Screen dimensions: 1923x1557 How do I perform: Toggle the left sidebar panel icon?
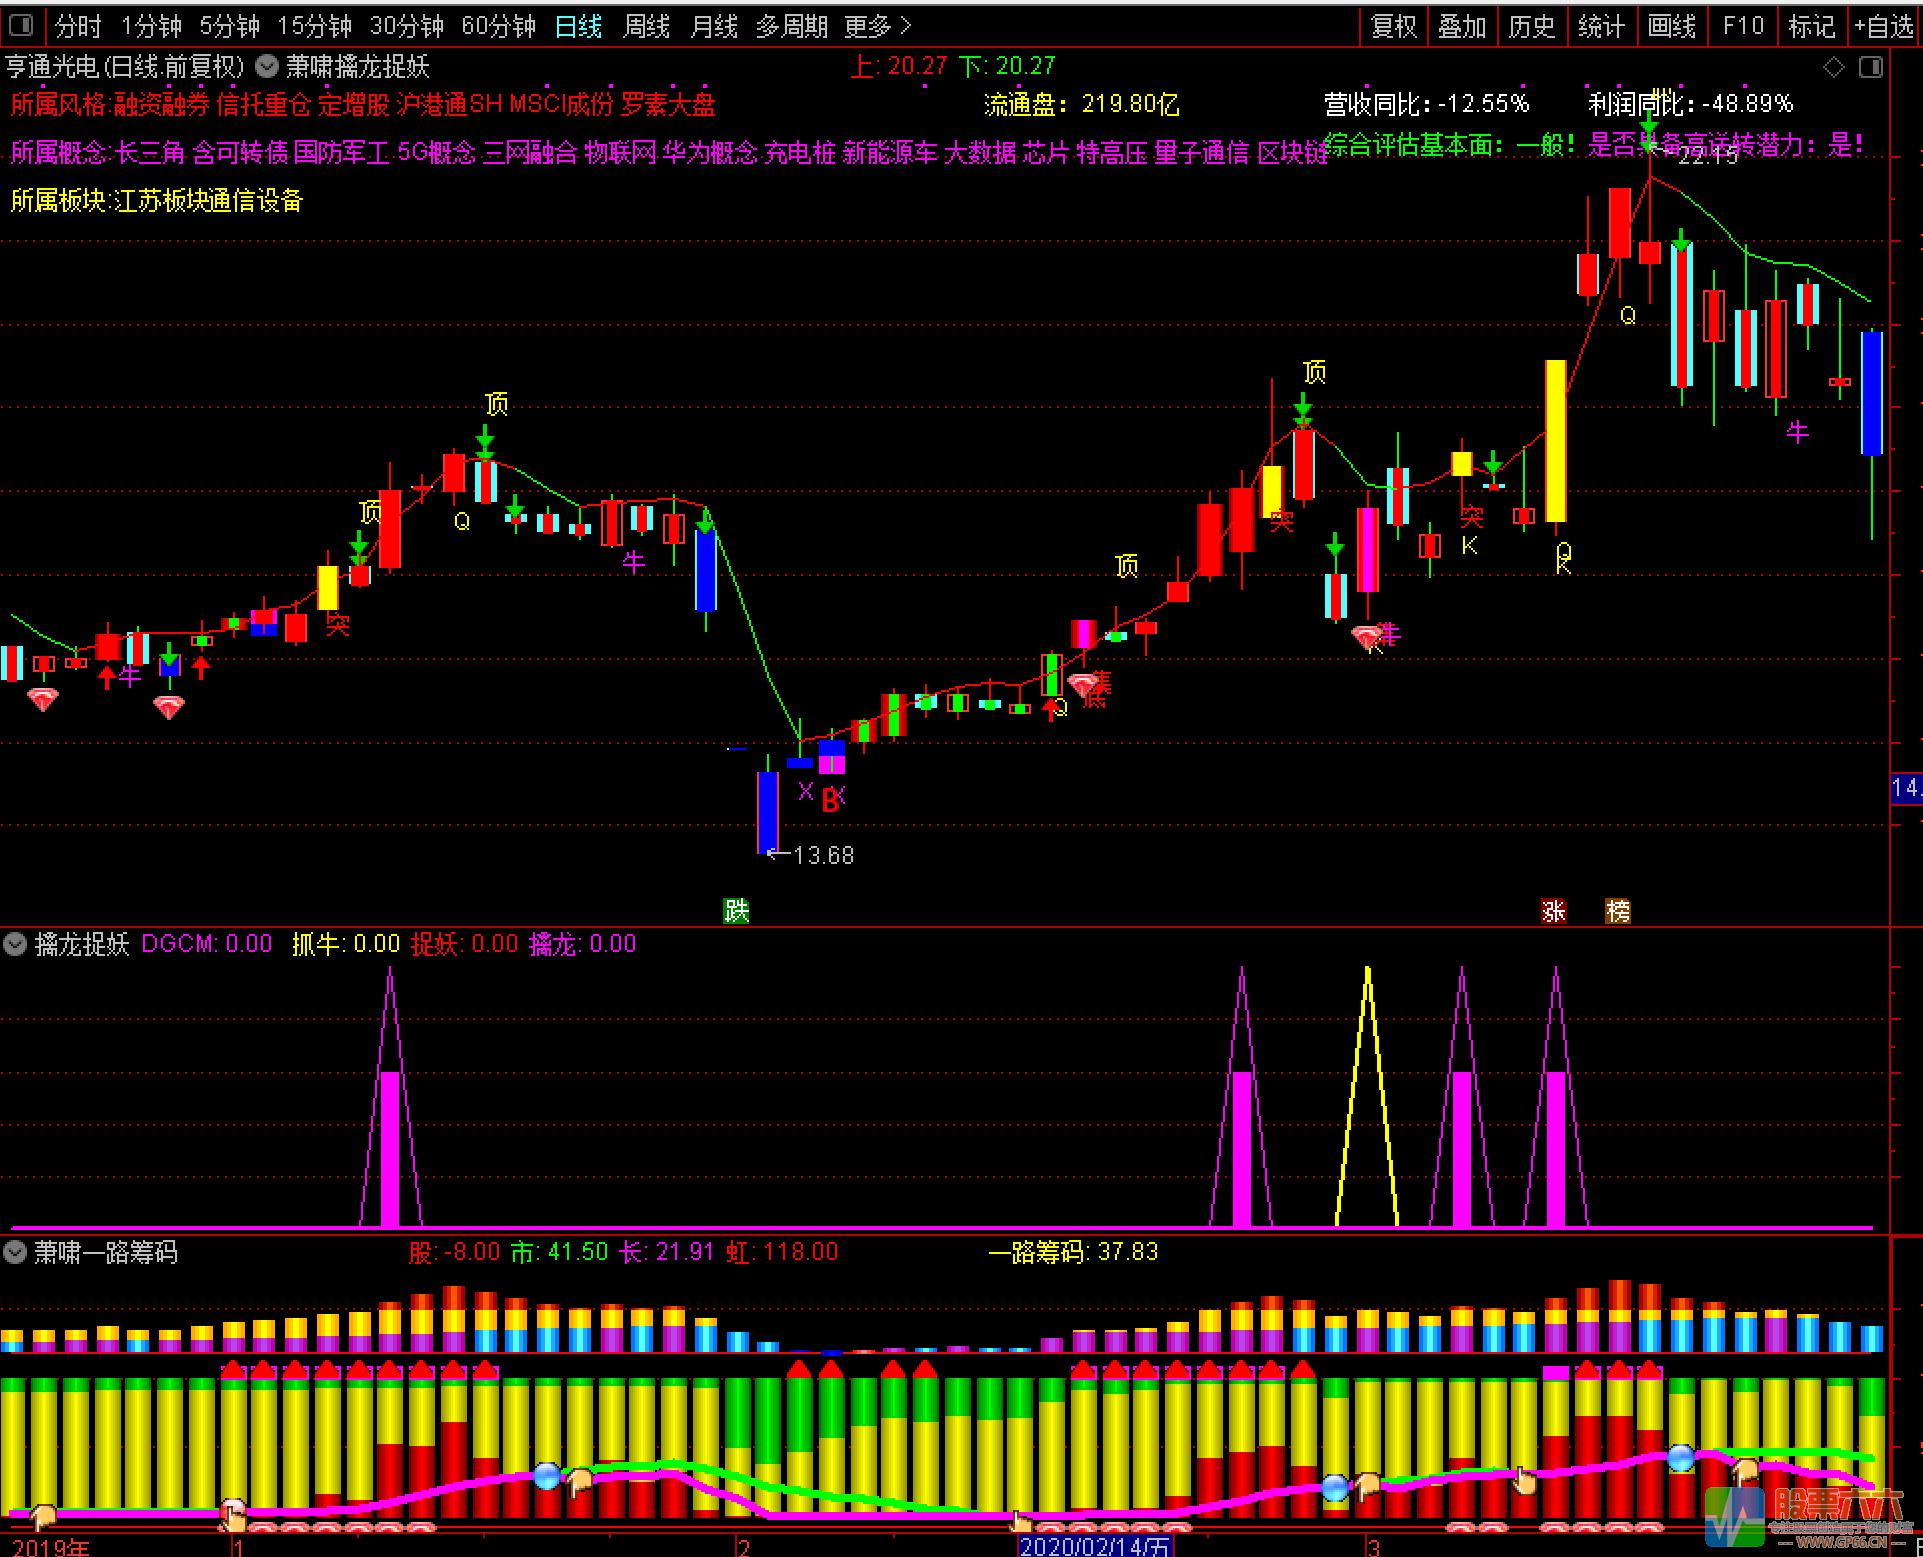(x=21, y=25)
